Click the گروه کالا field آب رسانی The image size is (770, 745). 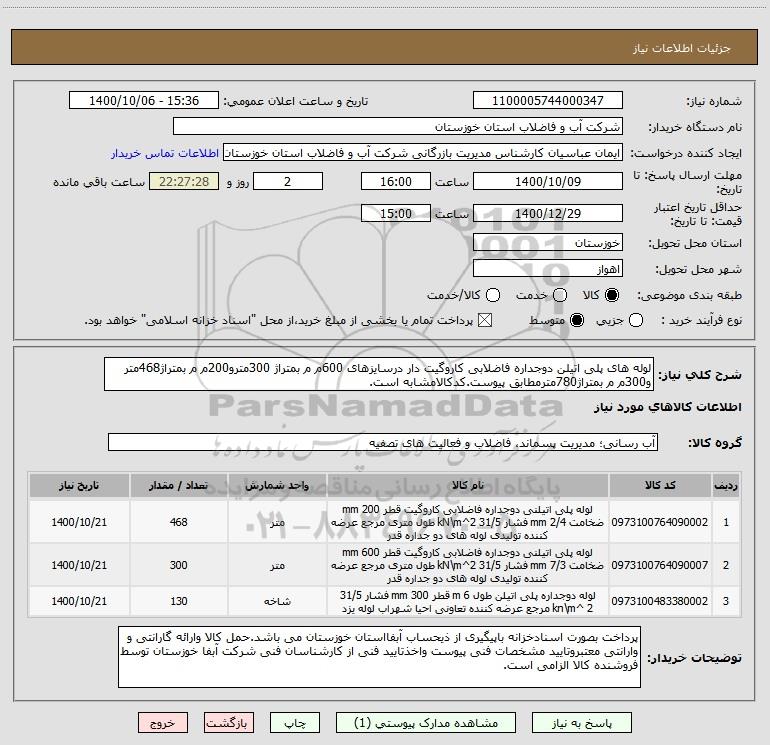coord(383,442)
